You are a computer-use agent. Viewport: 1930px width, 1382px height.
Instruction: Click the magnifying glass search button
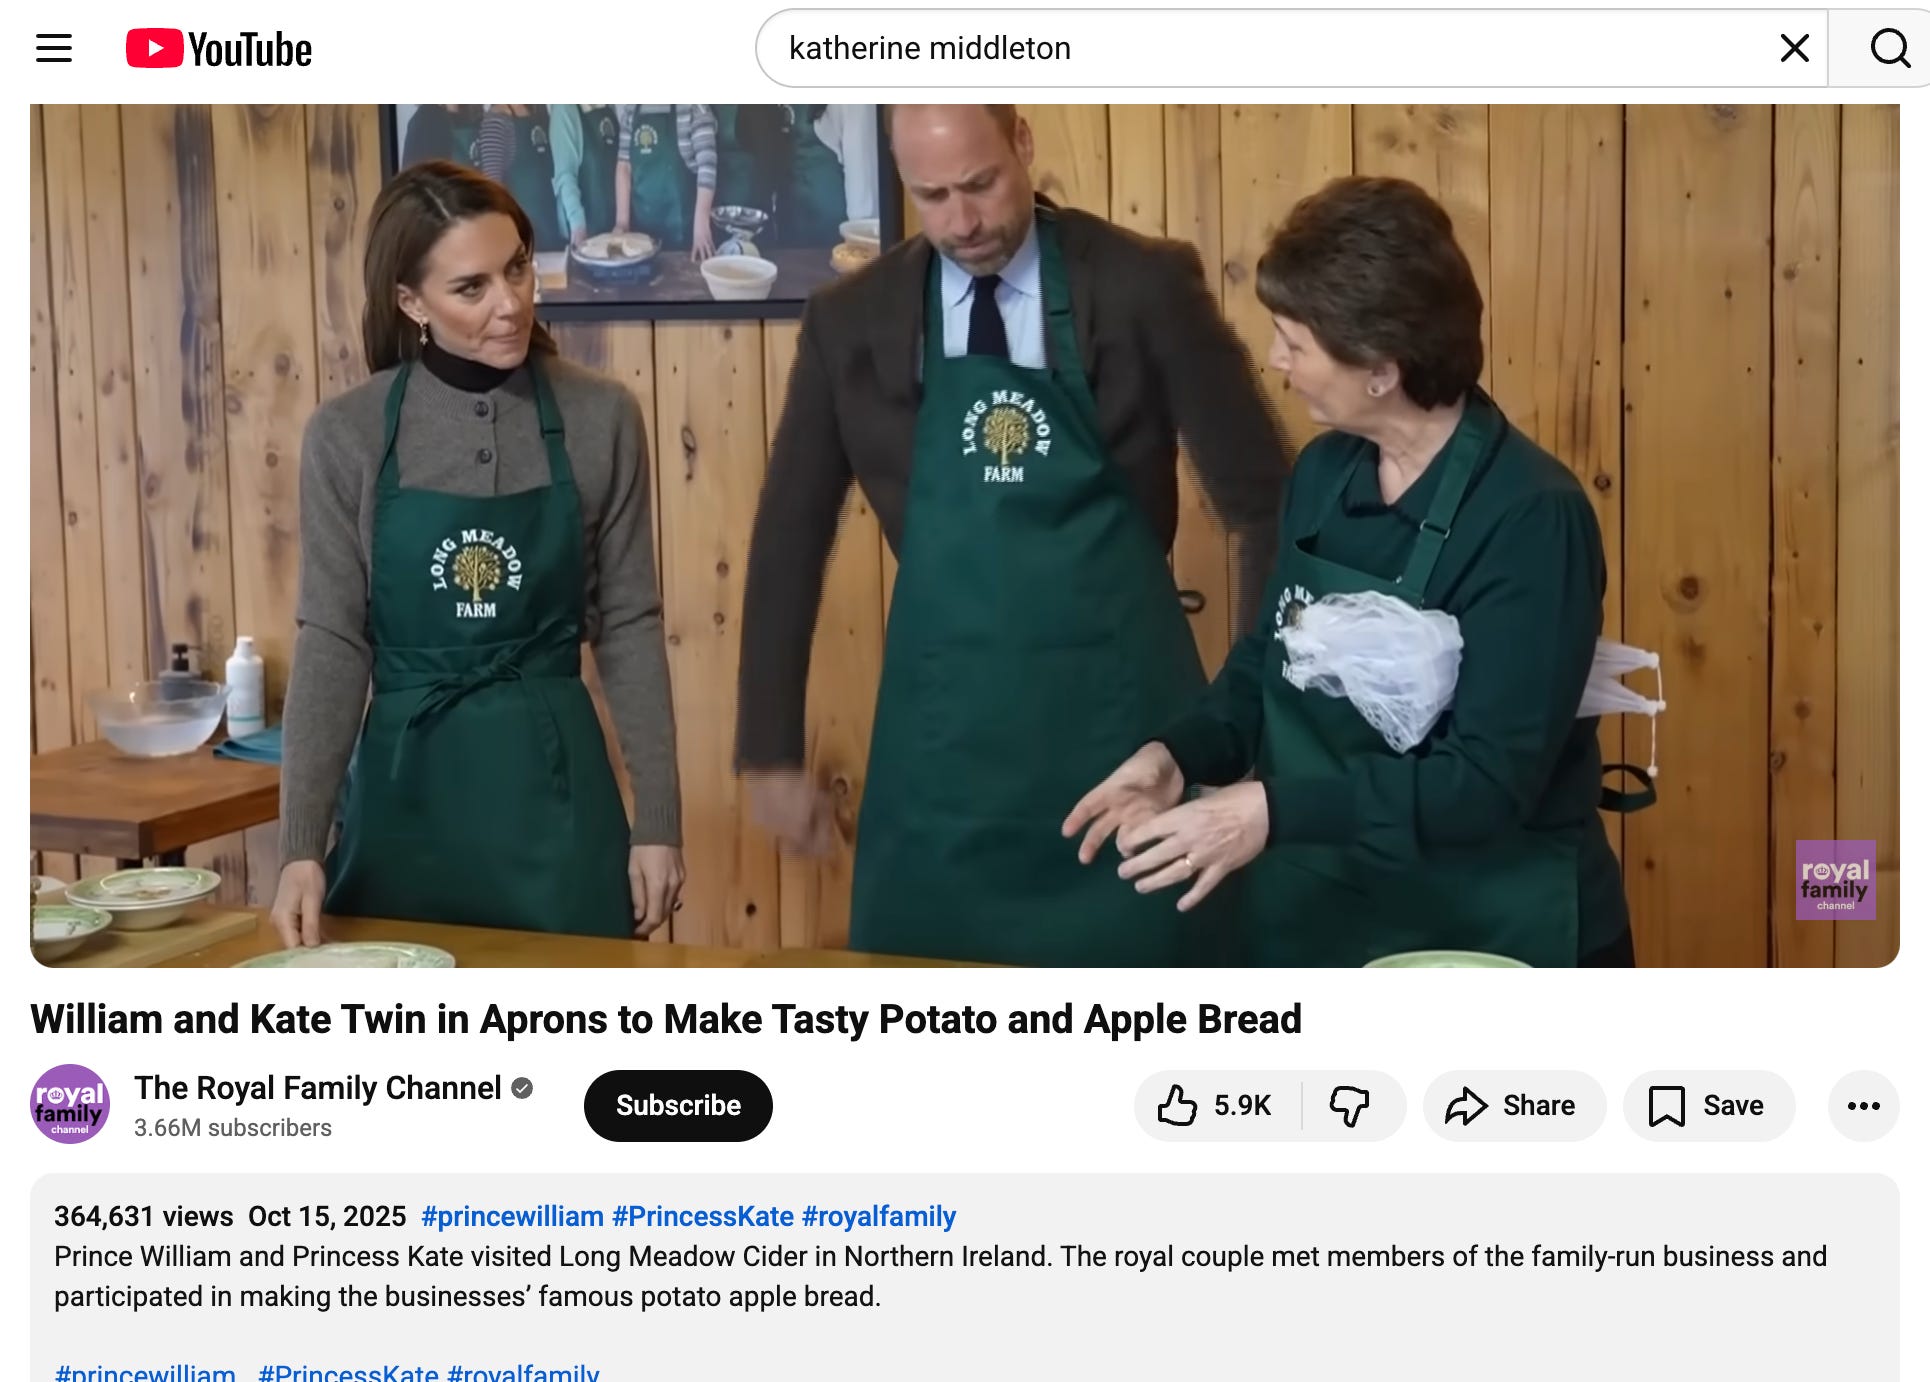coord(1888,48)
